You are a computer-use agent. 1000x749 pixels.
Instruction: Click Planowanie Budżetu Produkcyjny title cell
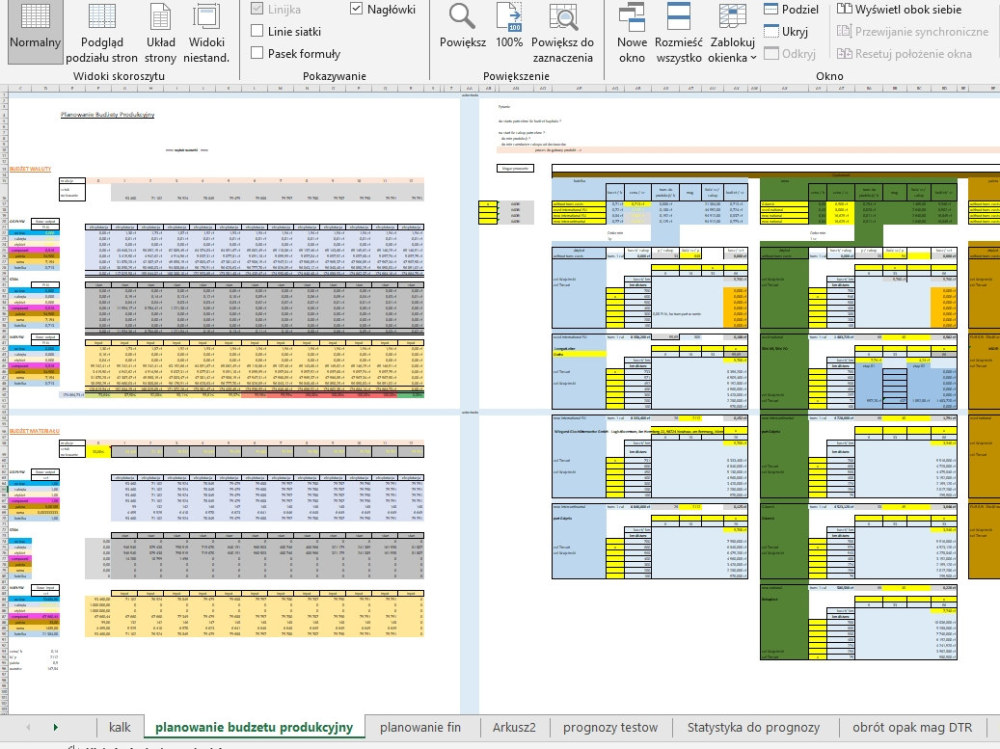107,115
